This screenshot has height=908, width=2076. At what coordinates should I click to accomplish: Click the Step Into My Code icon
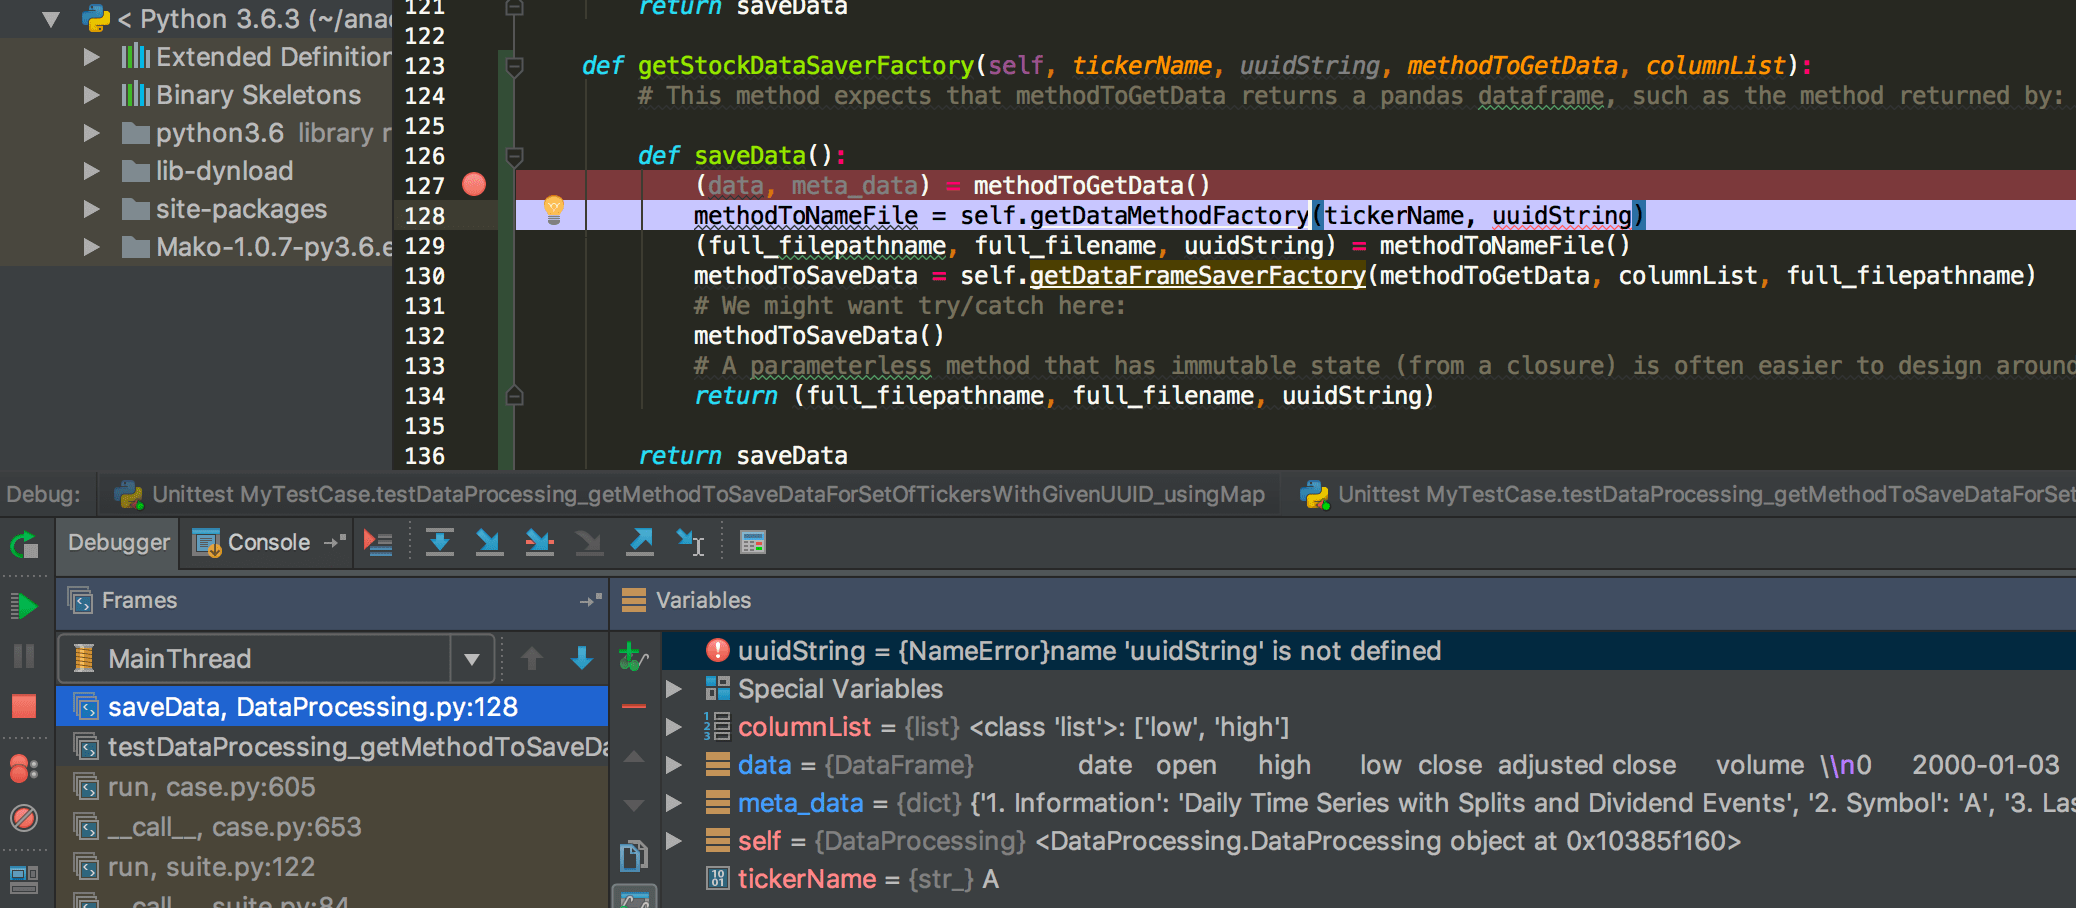point(539,542)
